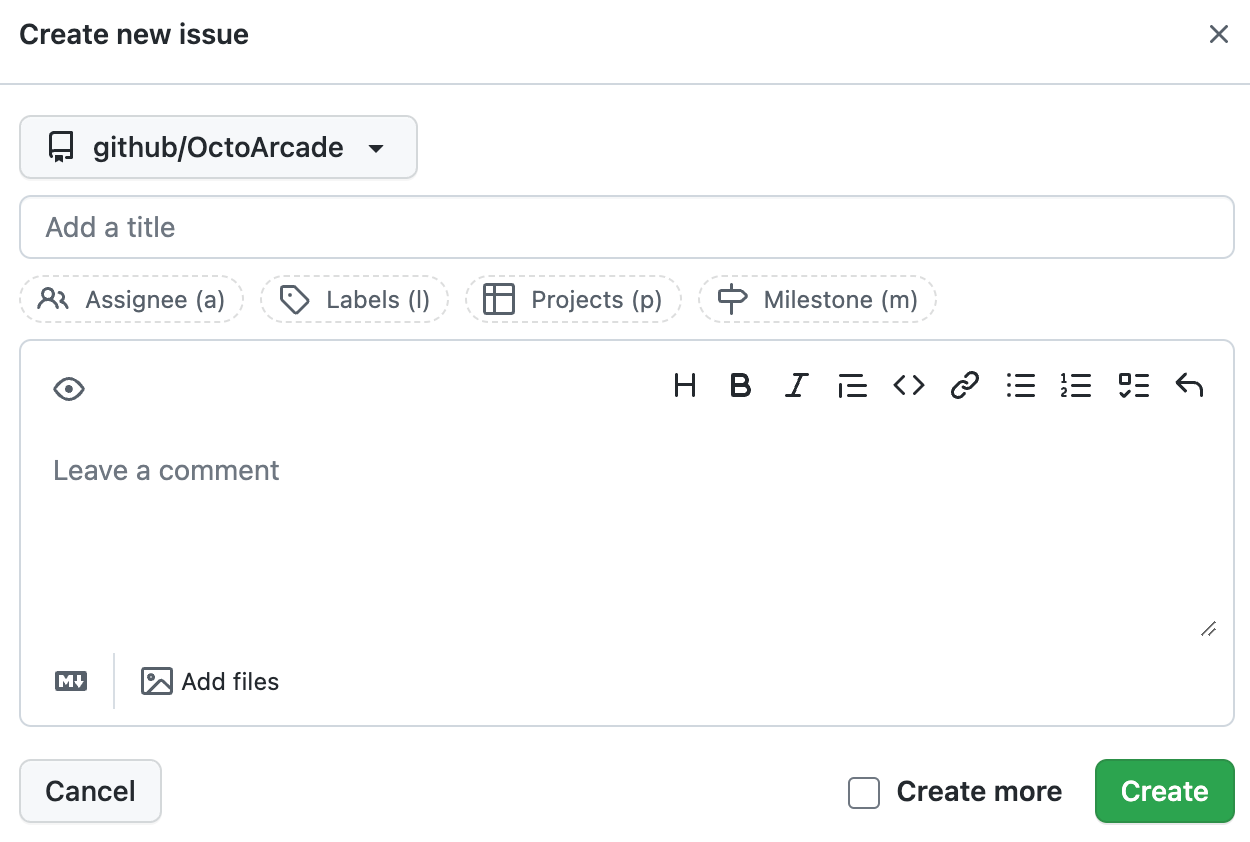
Task: Insert a blockquote
Action: click(x=852, y=386)
